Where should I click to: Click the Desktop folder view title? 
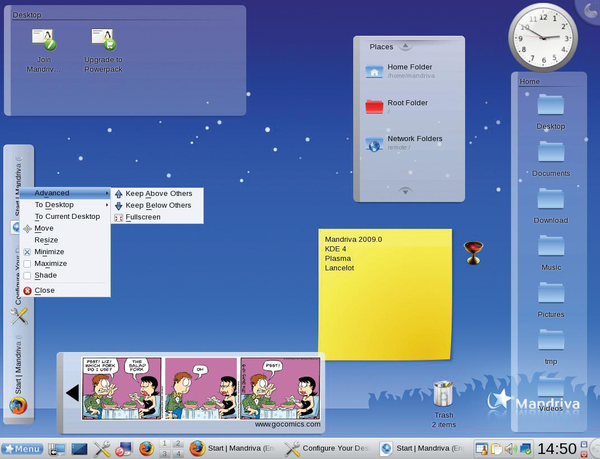pyautogui.click(x=27, y=15)
